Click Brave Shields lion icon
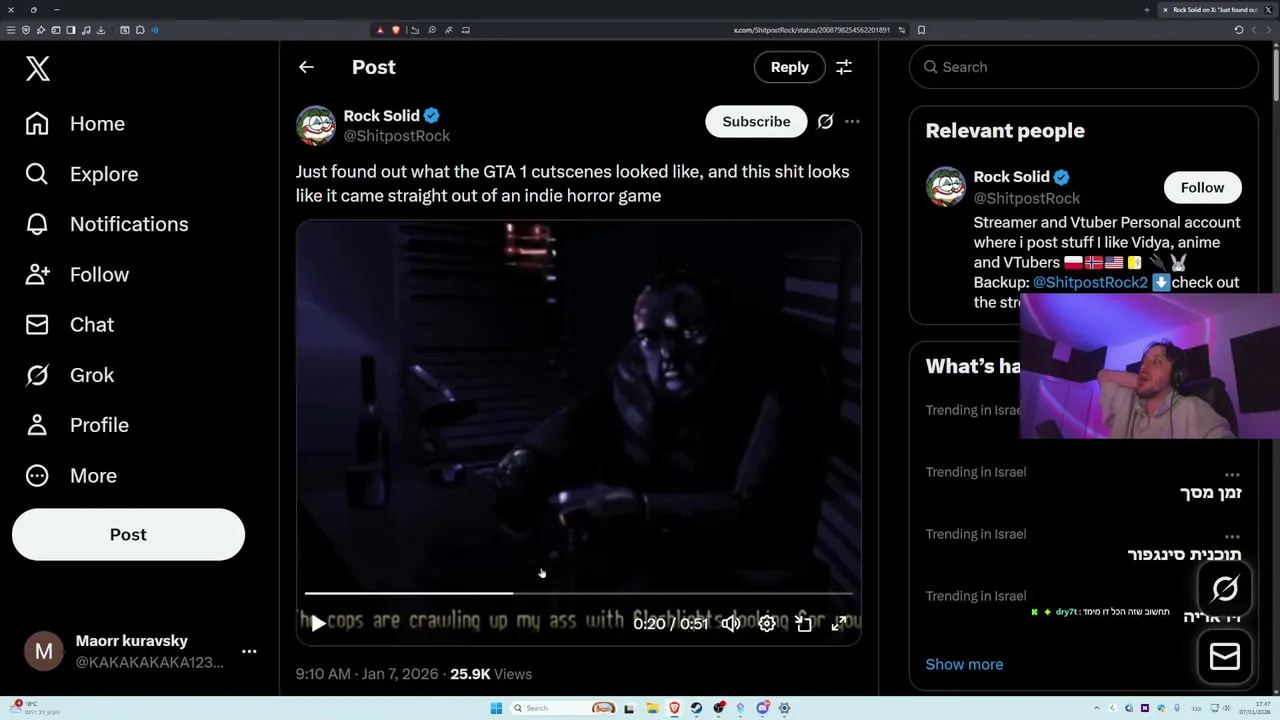This screenshot has height=720, width=1280. (396, 30)
